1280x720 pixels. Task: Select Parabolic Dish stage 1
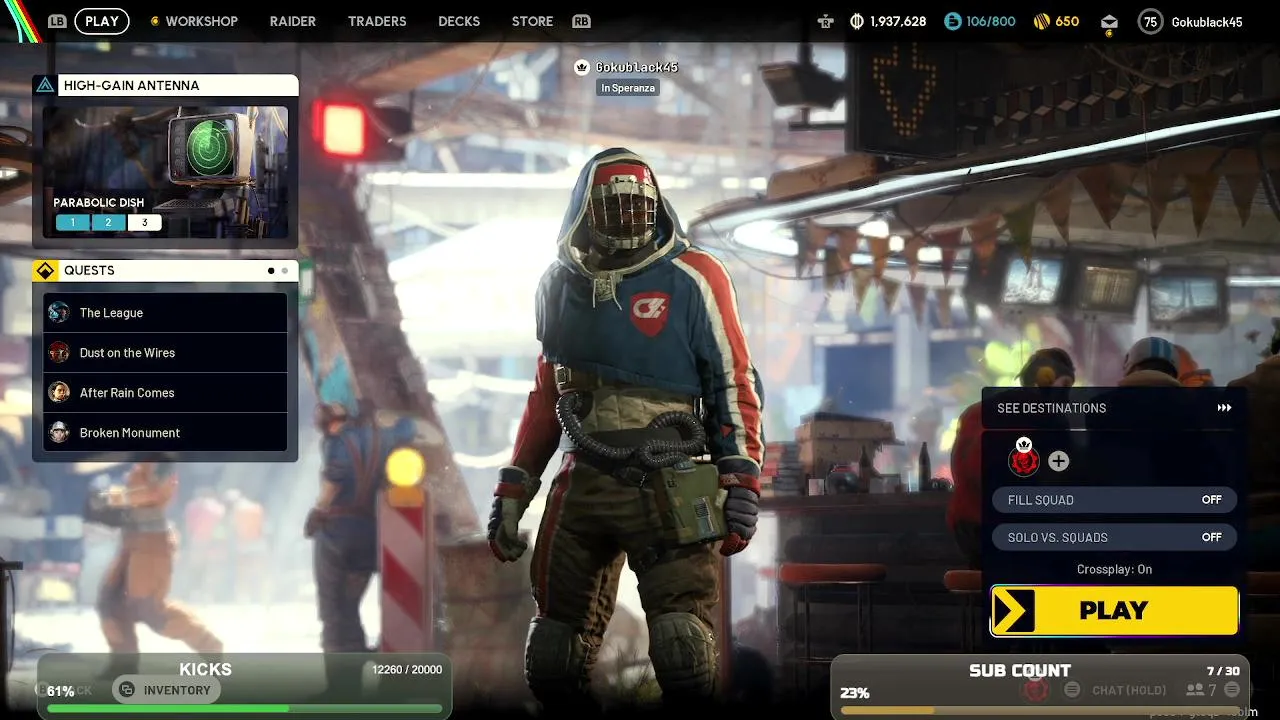point(72,222)
